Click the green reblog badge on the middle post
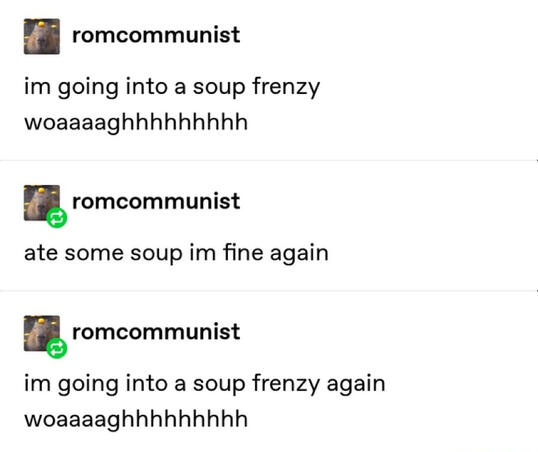This screenshot has width=538, height=452. pyautogui.click(x=57, y=218)
